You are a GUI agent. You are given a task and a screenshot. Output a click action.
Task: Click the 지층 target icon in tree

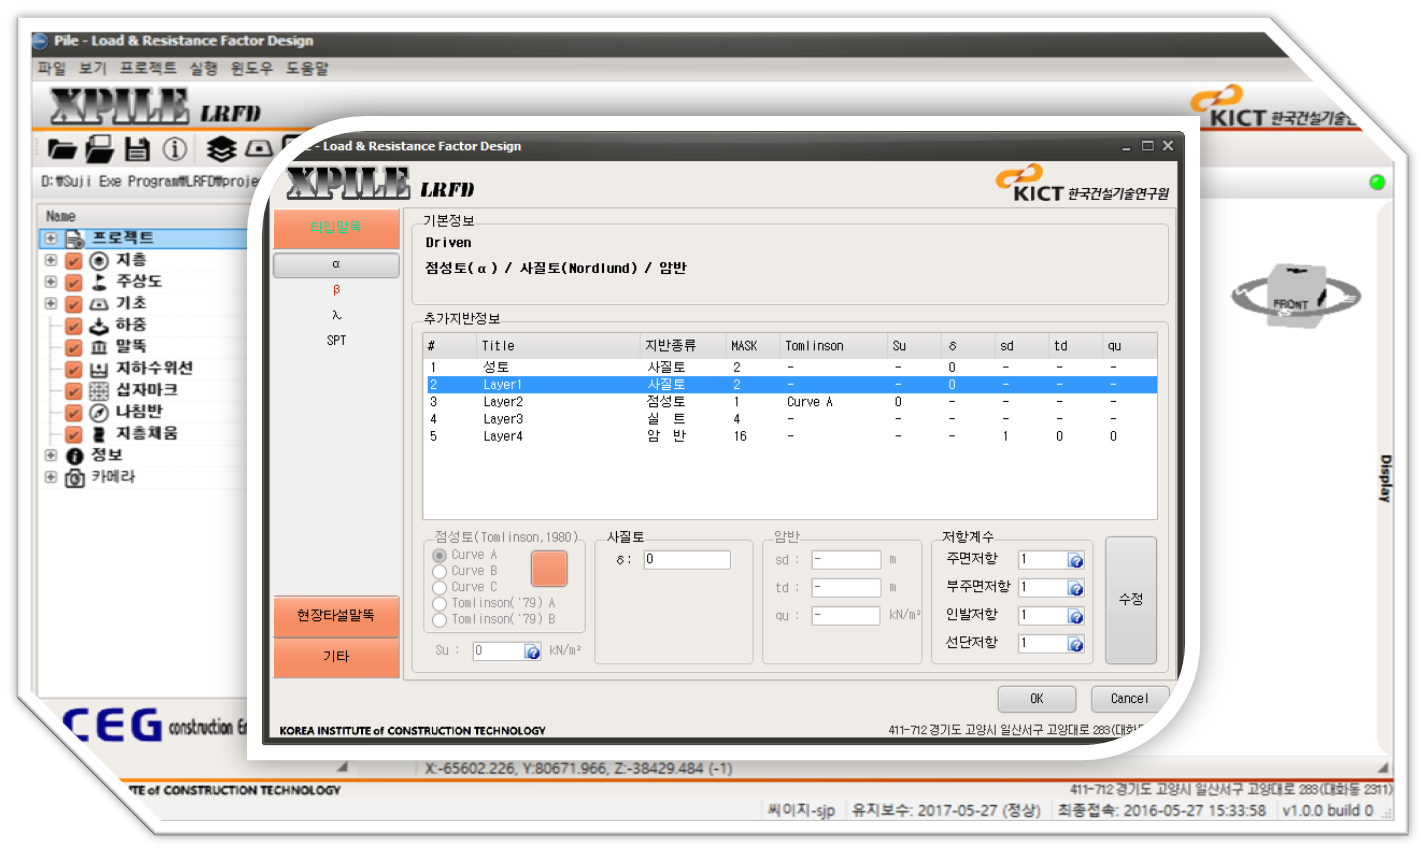pos(99,261)
